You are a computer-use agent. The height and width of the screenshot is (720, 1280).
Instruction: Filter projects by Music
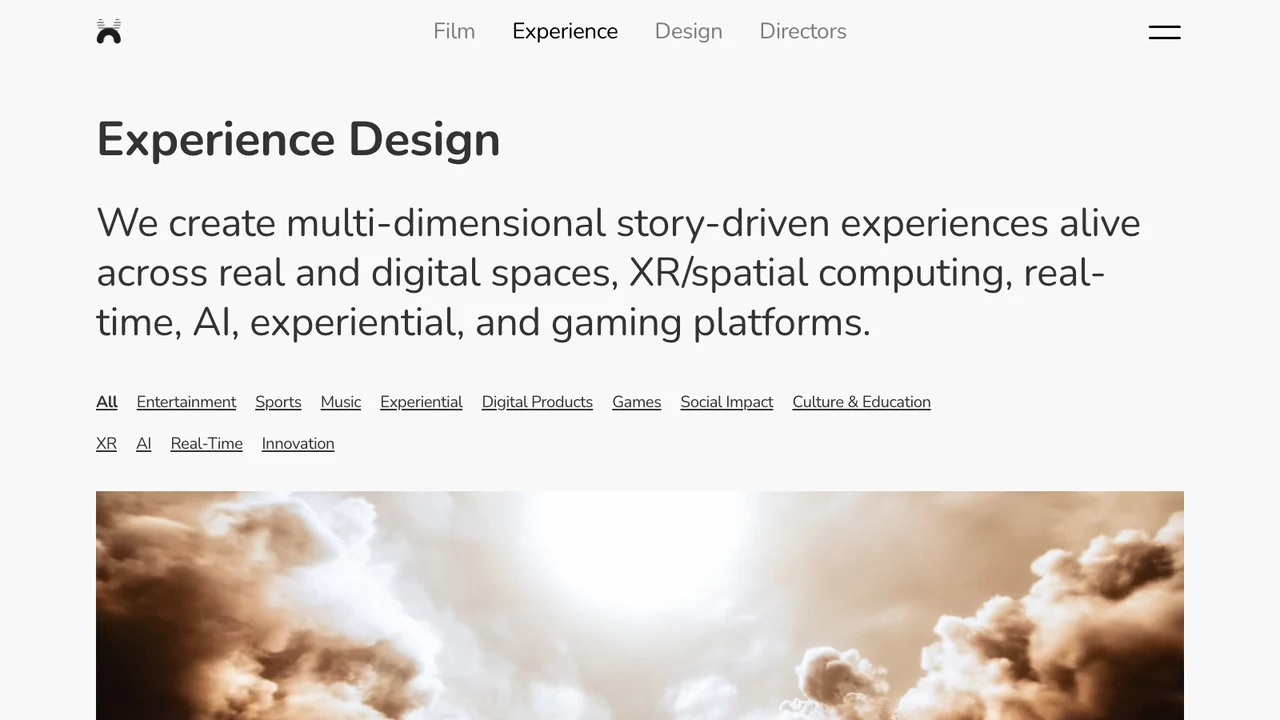pyautogui.click(x=341, y=402)
